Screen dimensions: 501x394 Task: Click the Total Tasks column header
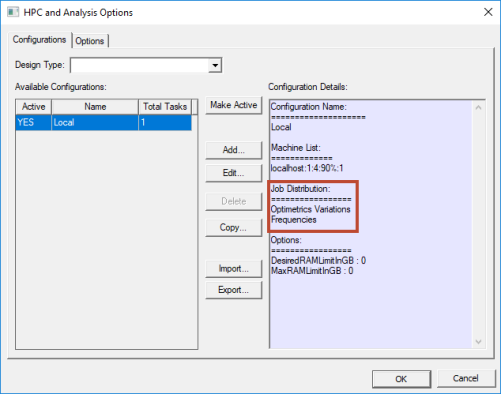tap(165, 107)
